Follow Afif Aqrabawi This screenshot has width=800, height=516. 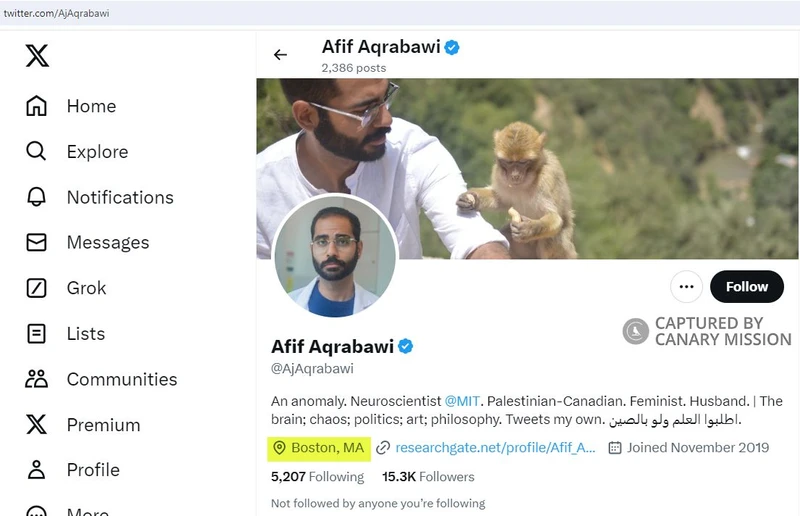pos(746,287)
